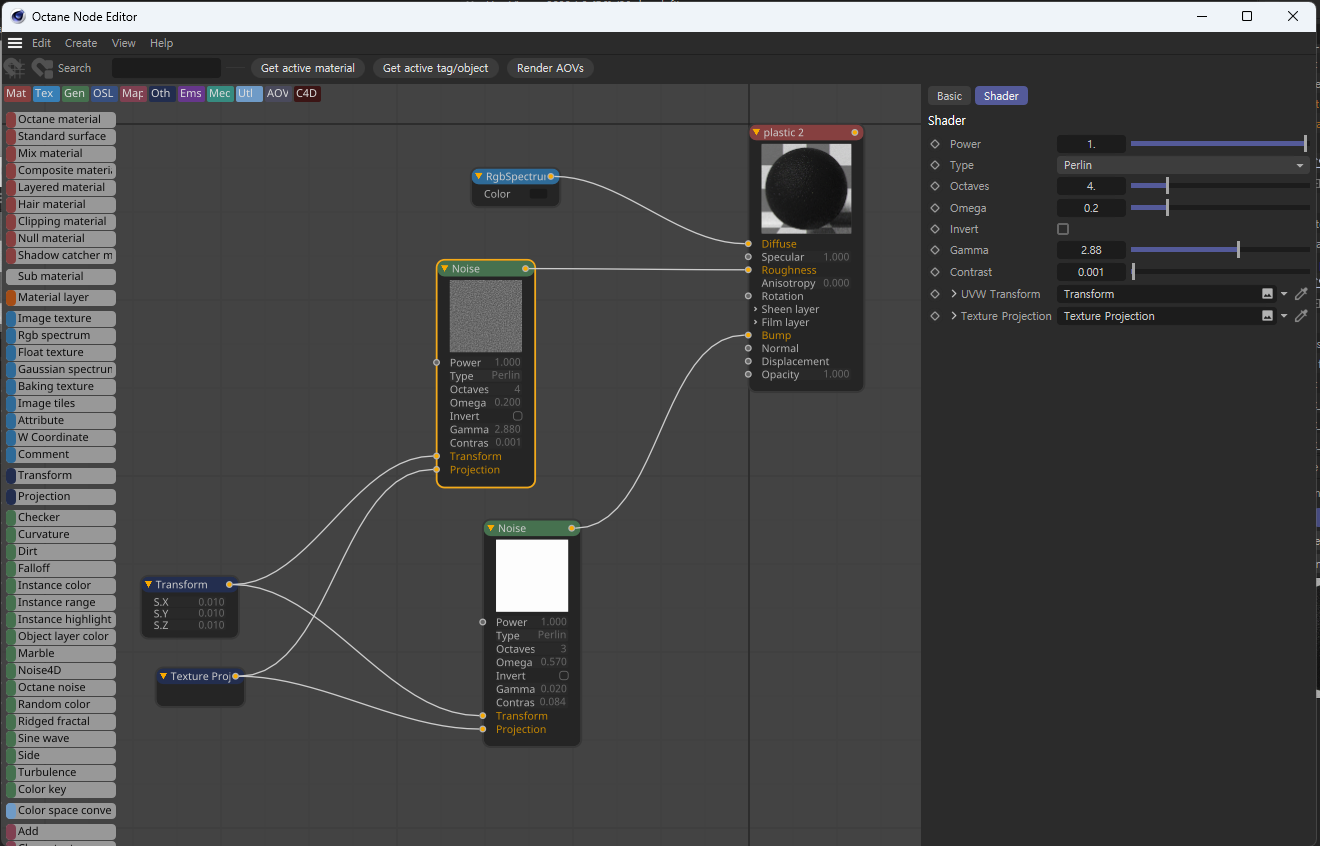Viewport: 1320px width, 846px height.
Task: Expand Film layer on plastic 2 node
Action: coord(755,322)
